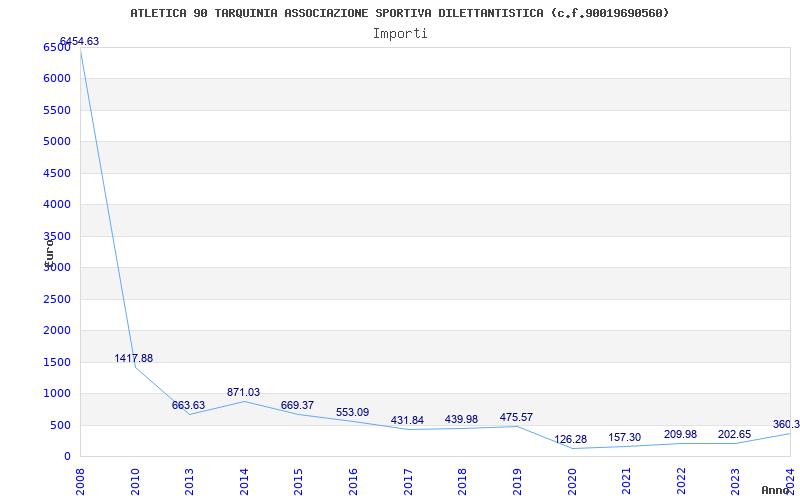Click the ATLETICA 90 TARQUINIA chart title
Screen dimensions: 800x500
400,13
